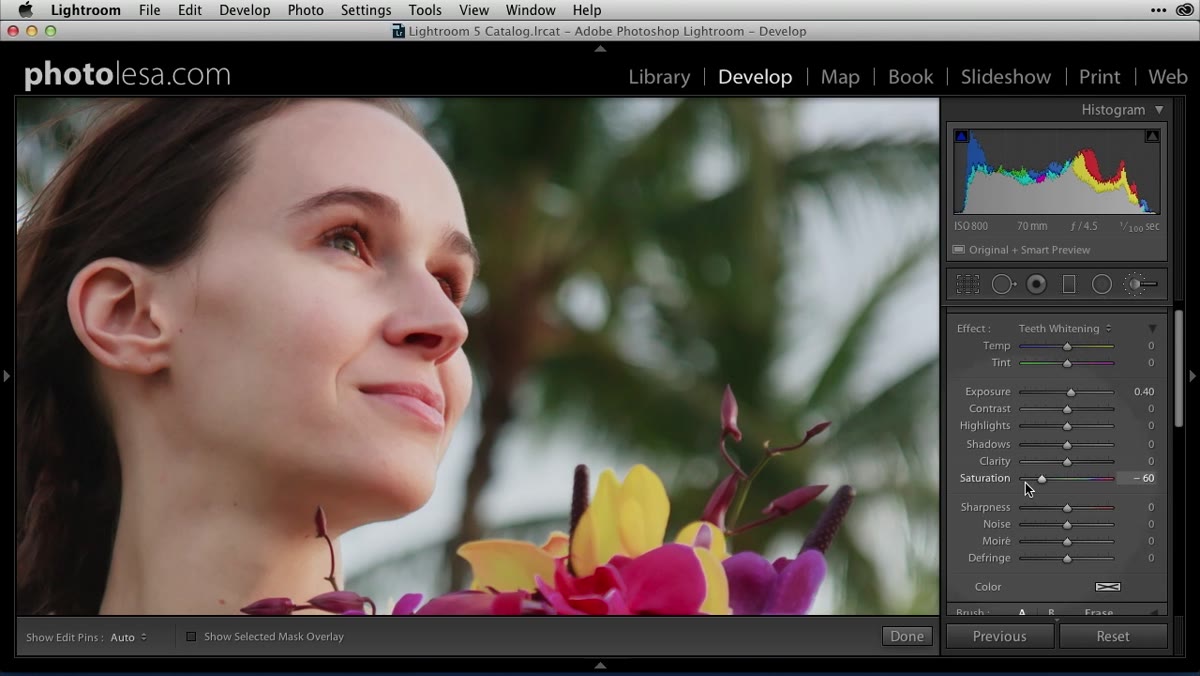Select the Adjustment Brush tool
Screen dimensions: 1200x676
[1140, 285]
